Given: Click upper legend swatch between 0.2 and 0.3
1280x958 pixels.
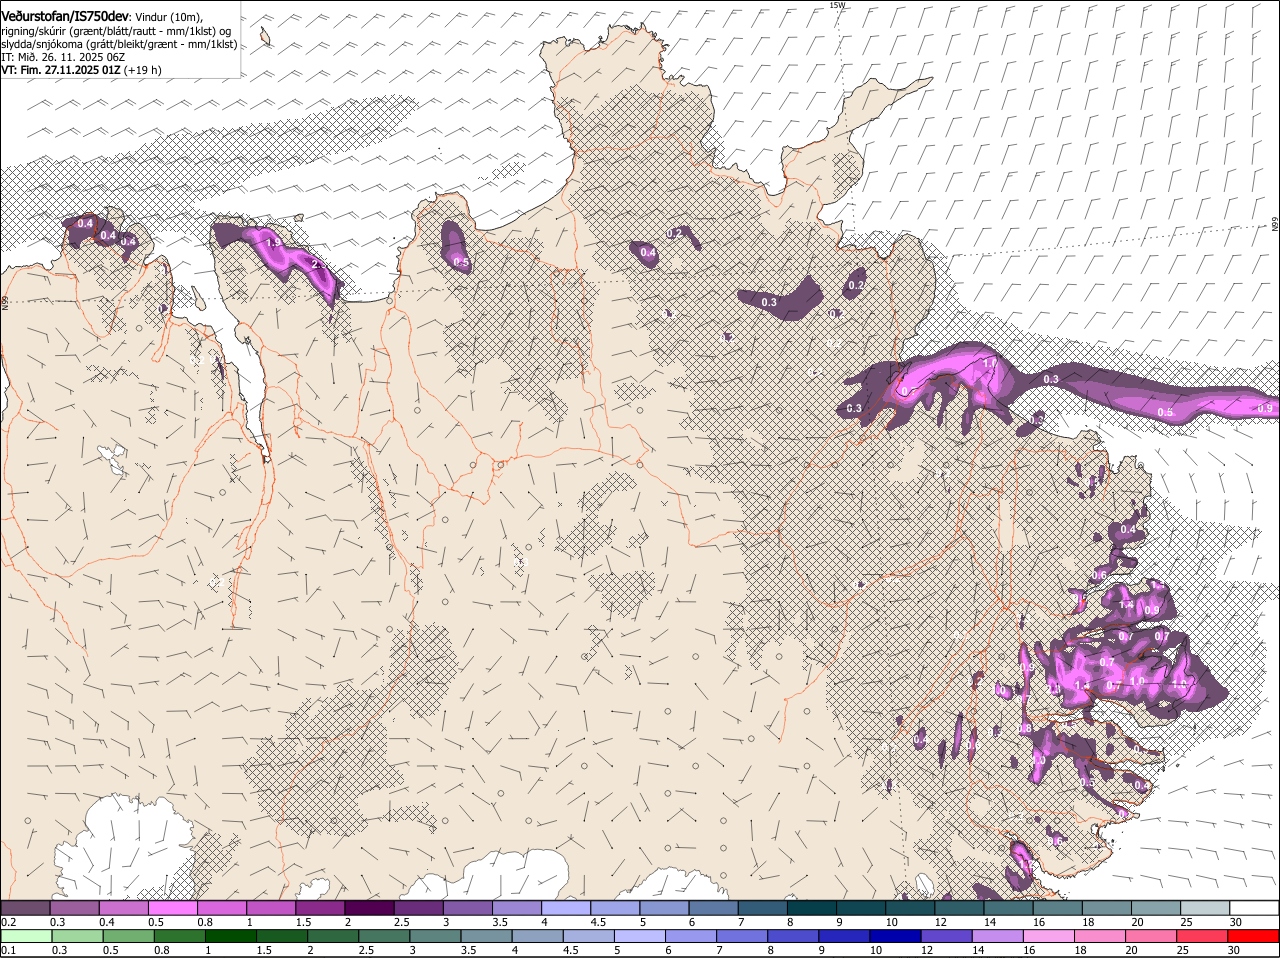Looking at the screenshot, I should 25,907.
